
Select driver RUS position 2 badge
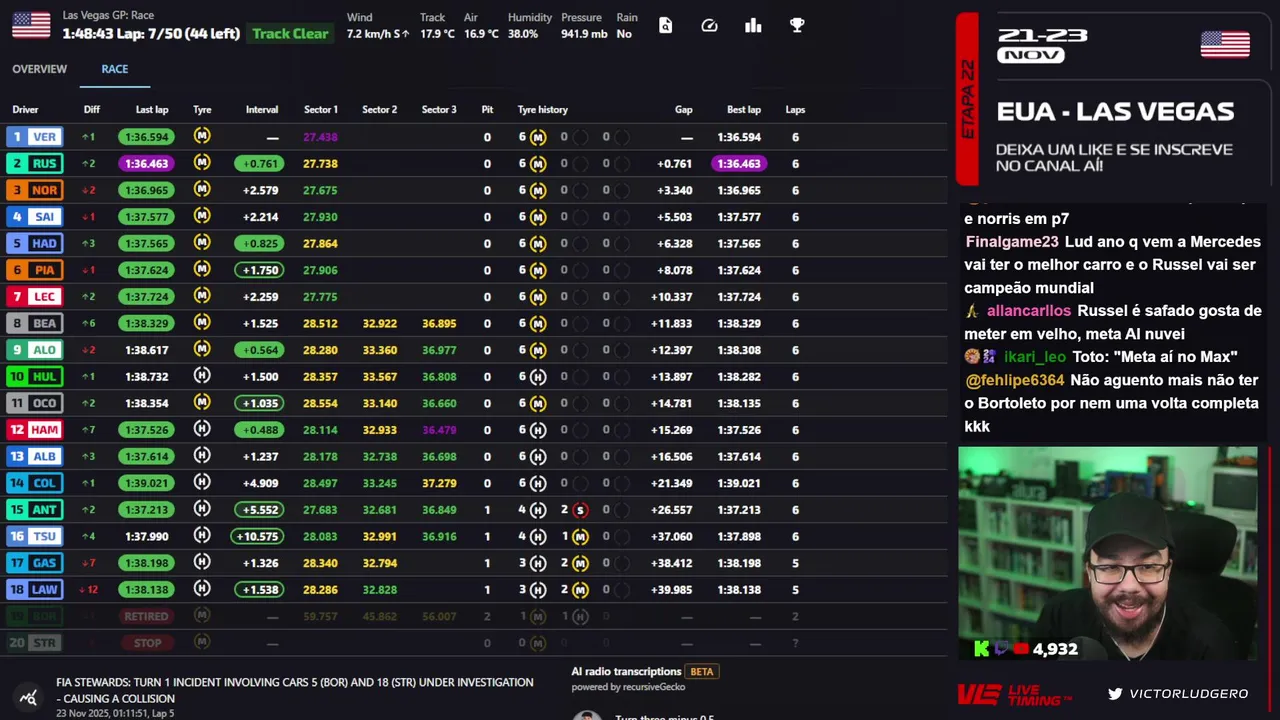point(34,163)
